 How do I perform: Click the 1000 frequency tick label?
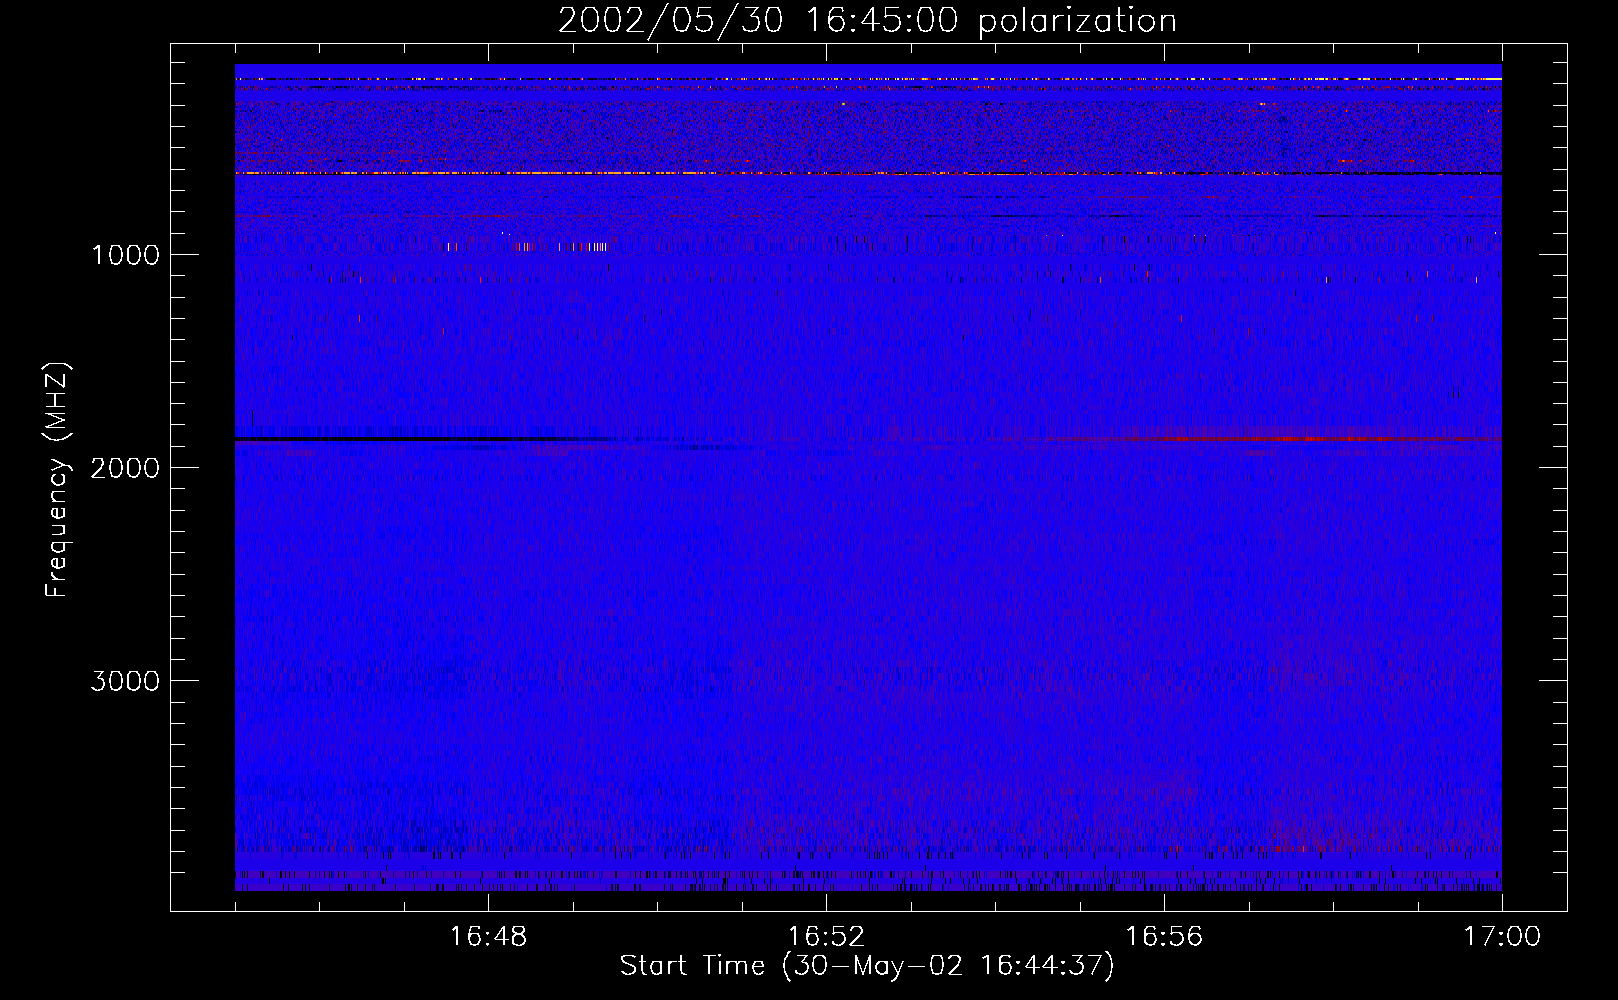click(x=125, y=255)
